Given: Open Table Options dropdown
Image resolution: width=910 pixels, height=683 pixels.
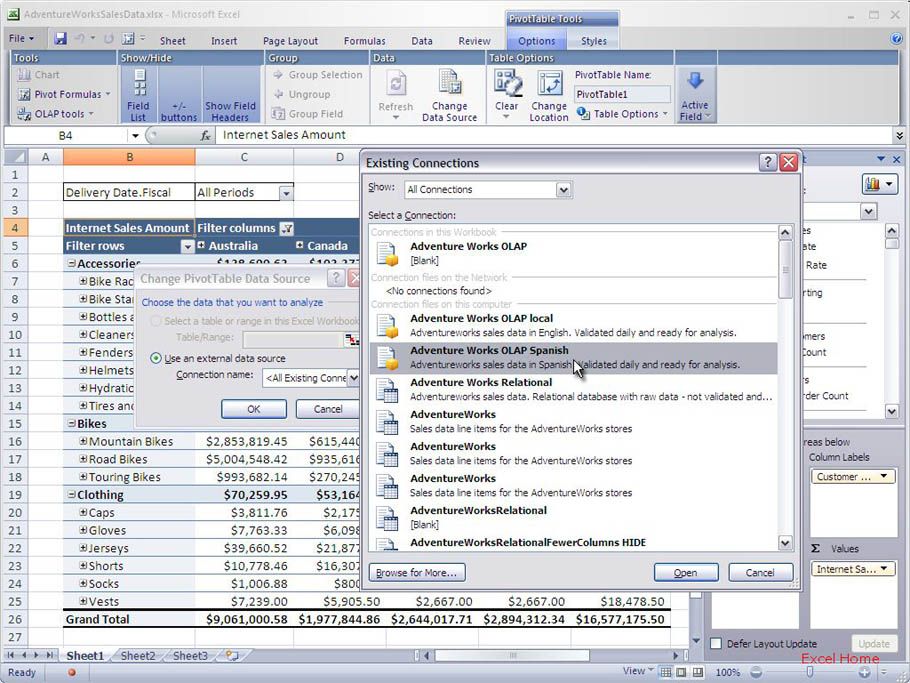Looking at the screenshot, I should [622, 114].
